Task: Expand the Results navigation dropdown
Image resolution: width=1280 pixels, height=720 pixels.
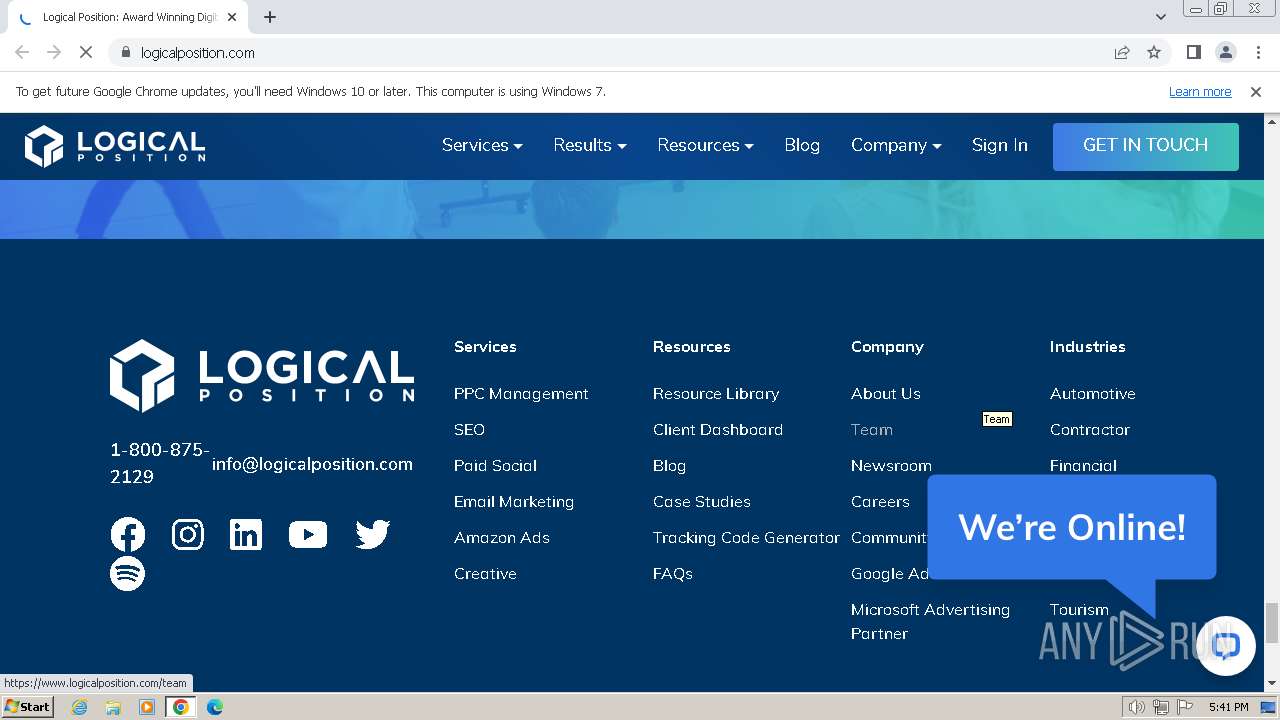Action: (x=590, y=145)
